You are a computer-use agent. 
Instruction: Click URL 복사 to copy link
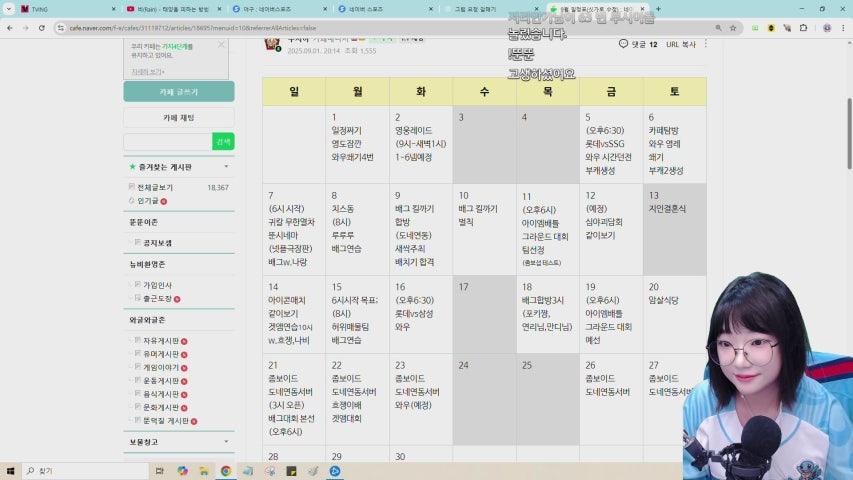(x=681, y=44)
